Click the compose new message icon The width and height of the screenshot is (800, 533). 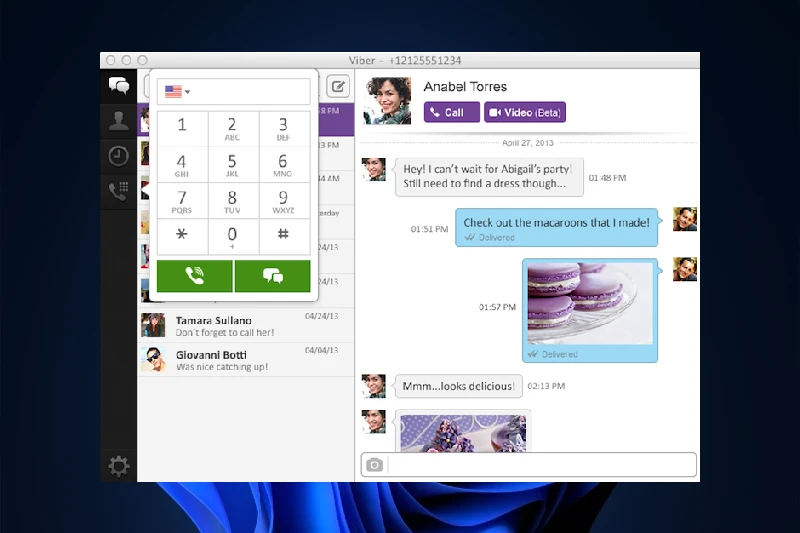(x=338, y=86)
